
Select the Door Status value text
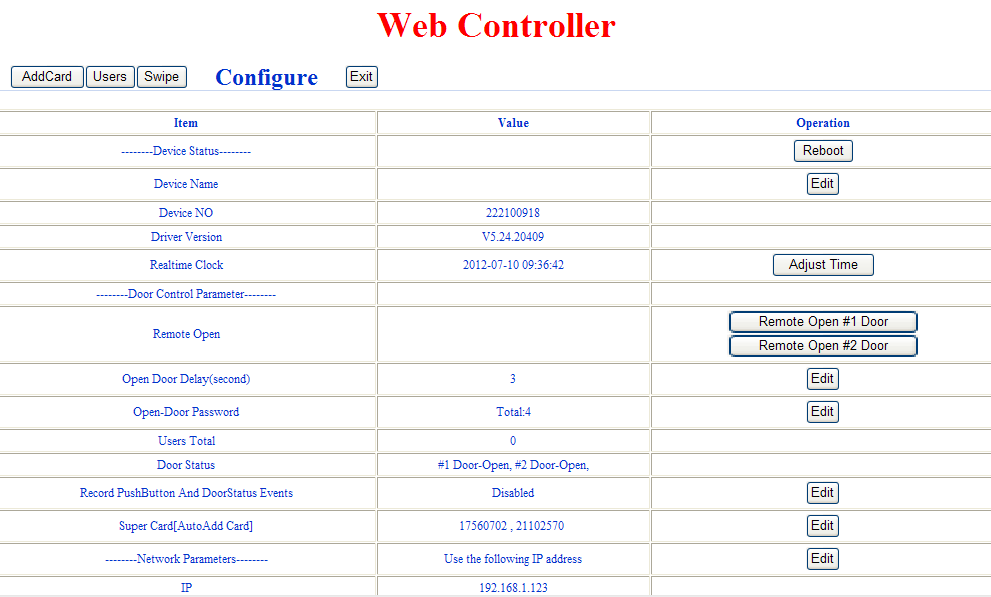click(513, 464)
